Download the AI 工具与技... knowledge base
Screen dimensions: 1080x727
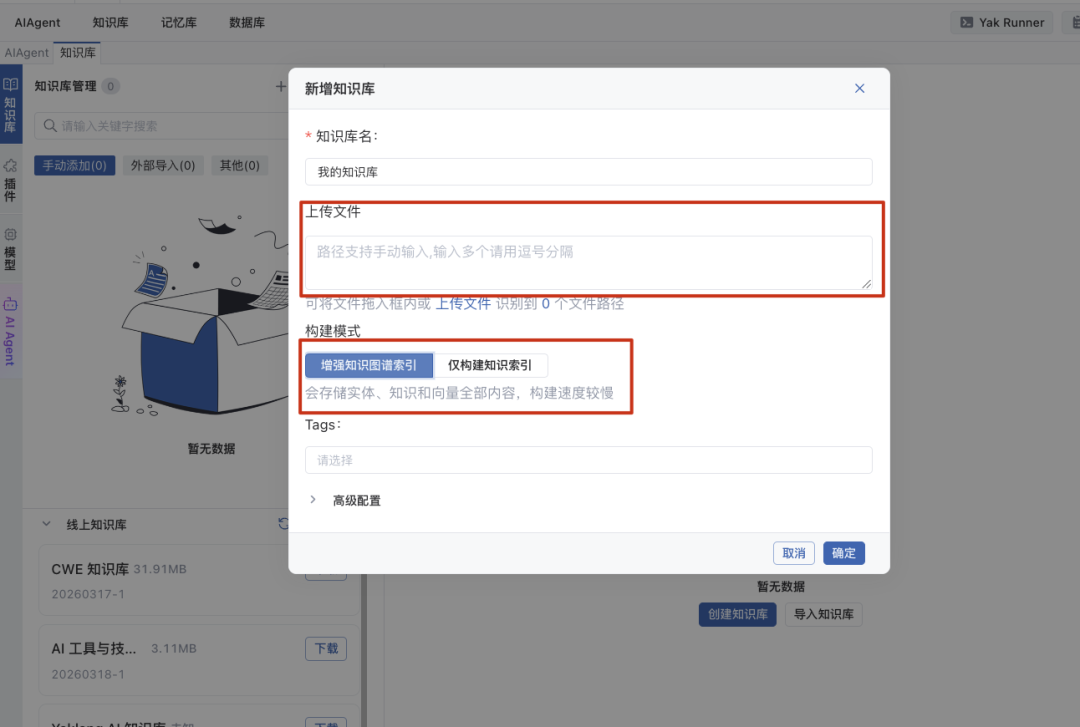click(x=326, y=648)
